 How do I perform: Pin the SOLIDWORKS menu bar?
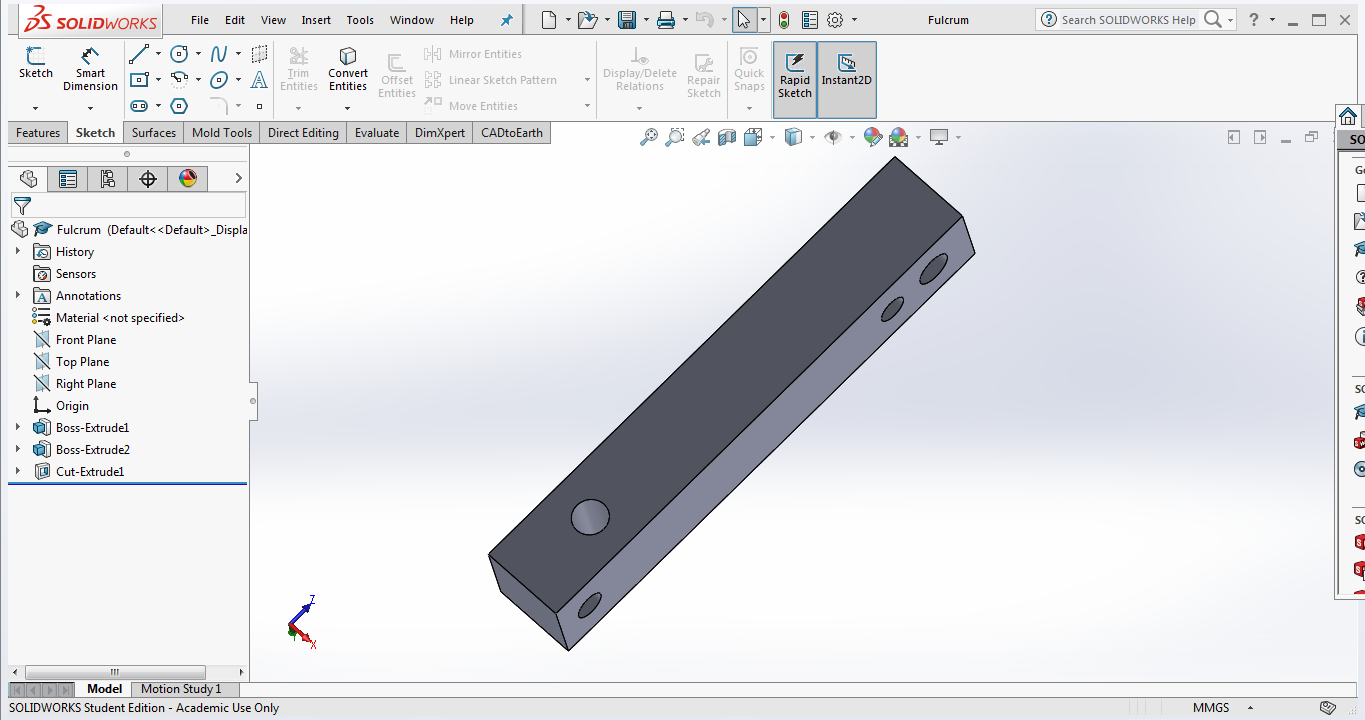(x=507, y=20)
